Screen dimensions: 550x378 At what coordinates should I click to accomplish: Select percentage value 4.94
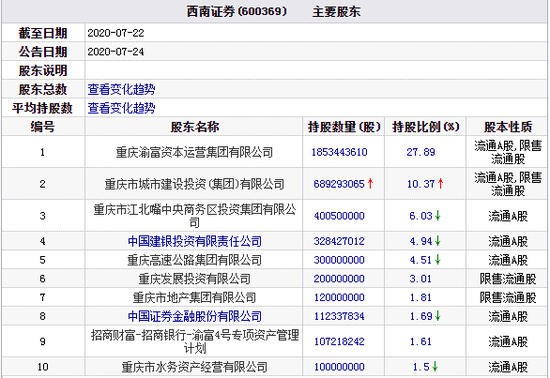tap(421, 241)
